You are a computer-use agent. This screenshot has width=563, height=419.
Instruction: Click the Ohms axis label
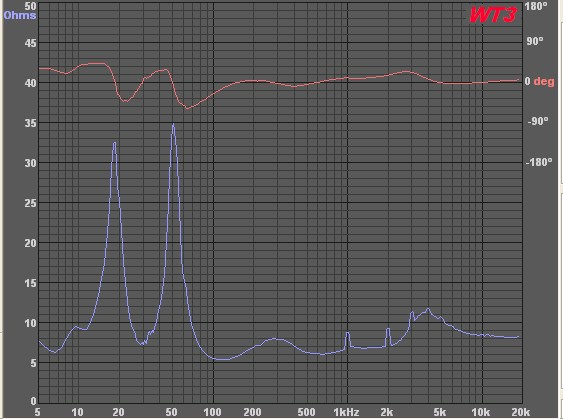(20, 15)
